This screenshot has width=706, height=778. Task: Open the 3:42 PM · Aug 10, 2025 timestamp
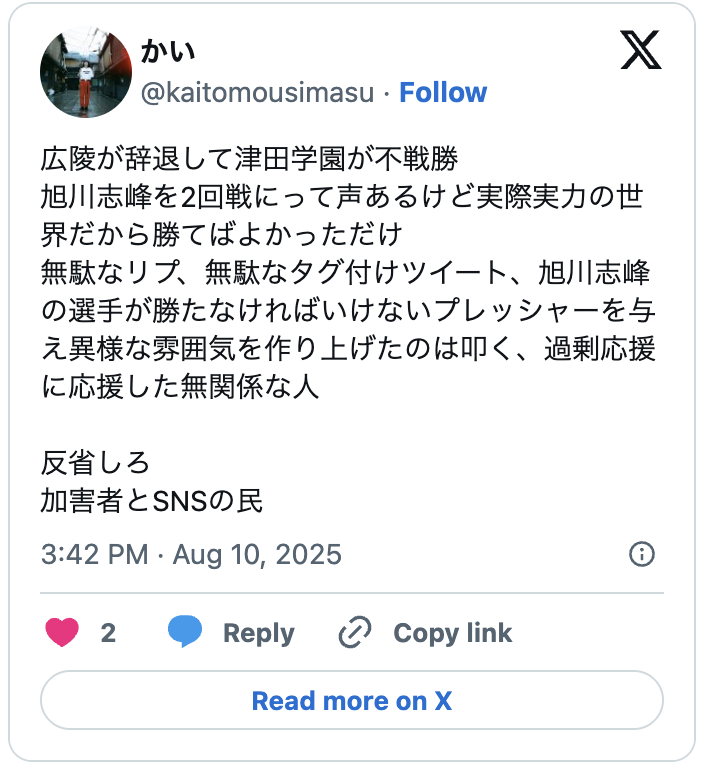(x=191, y=554)
